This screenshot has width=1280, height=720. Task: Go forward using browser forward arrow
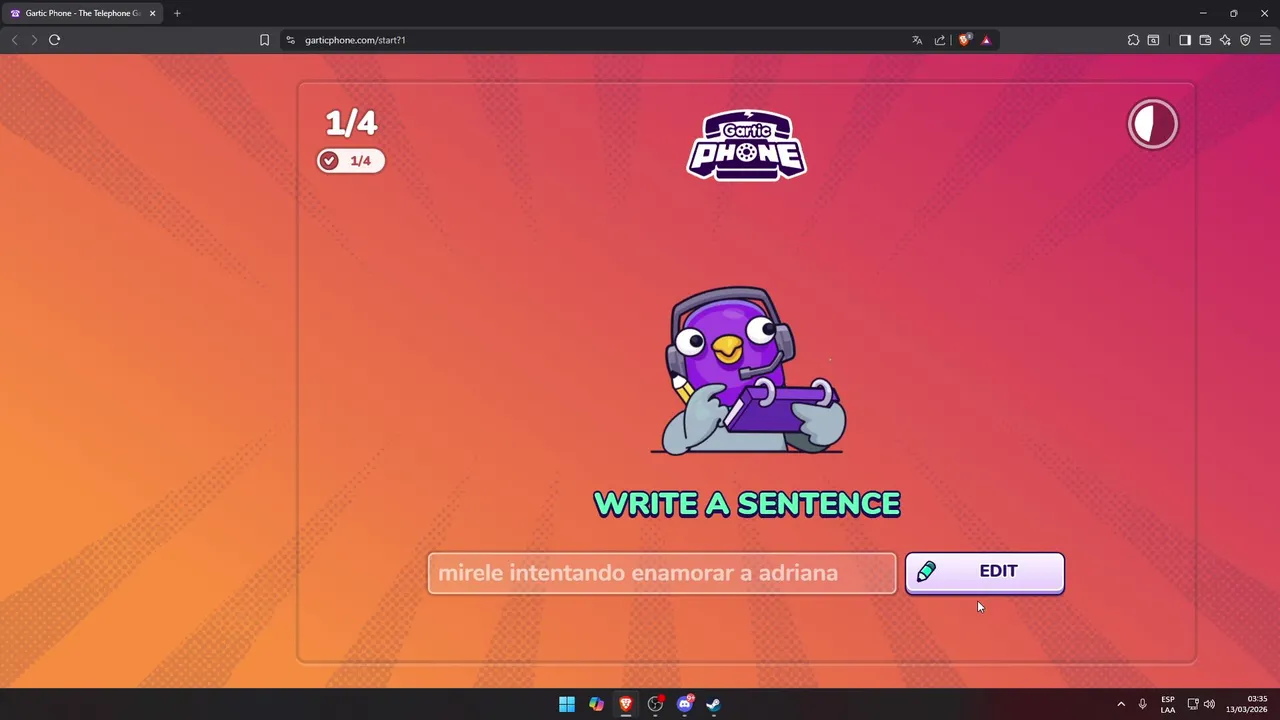34,40
